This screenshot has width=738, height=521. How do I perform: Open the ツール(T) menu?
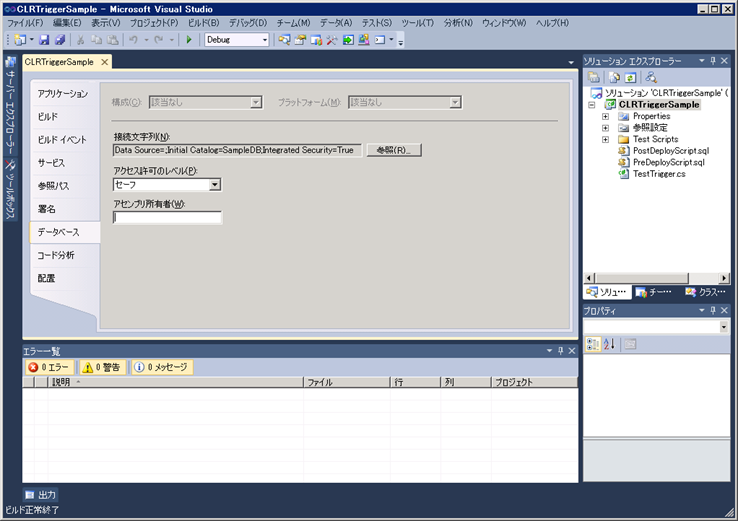click(417, 23)
